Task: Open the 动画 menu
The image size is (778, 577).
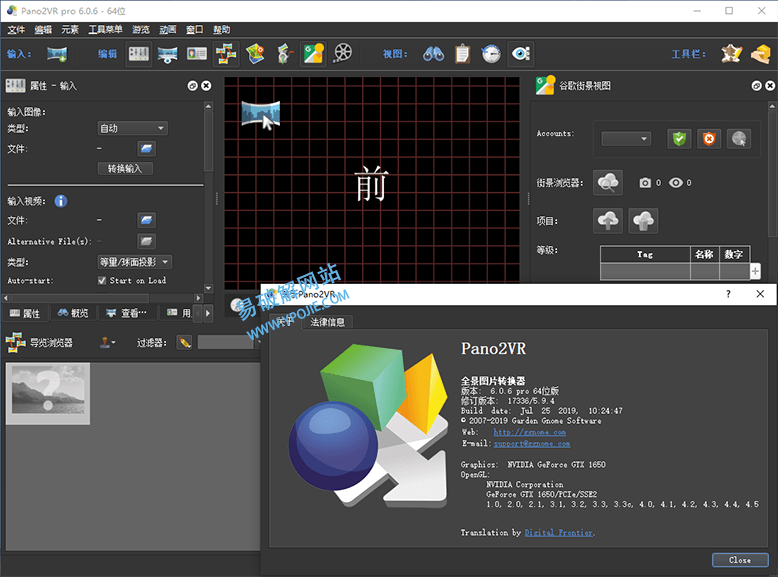Action: coord(168,30)
